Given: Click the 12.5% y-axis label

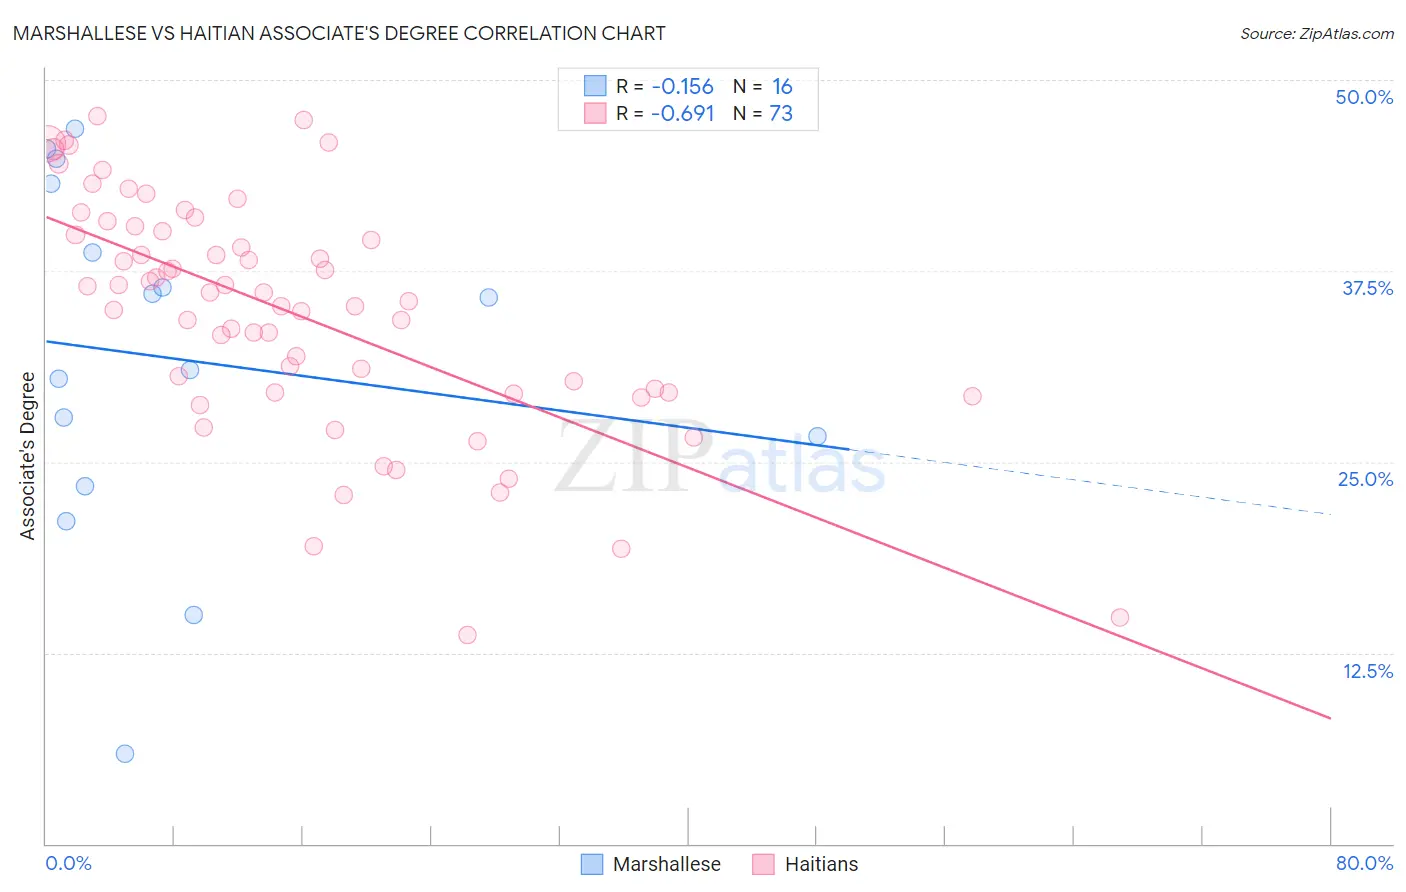Looking at the screenshot, I should 1368,671.
